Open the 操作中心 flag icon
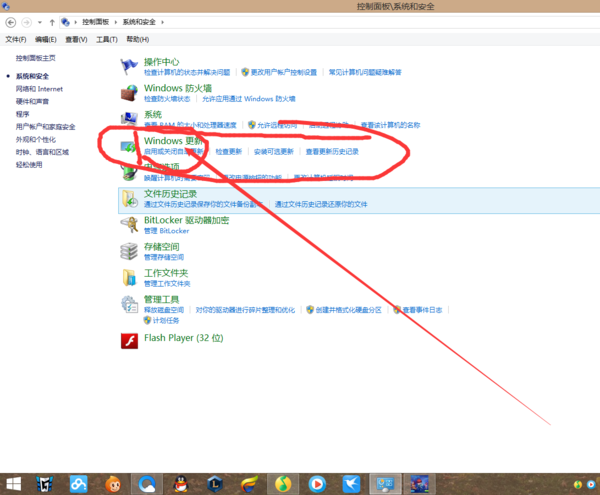This screenshot has width=600, height=495. pyautogui.click(x=129, y=67)
